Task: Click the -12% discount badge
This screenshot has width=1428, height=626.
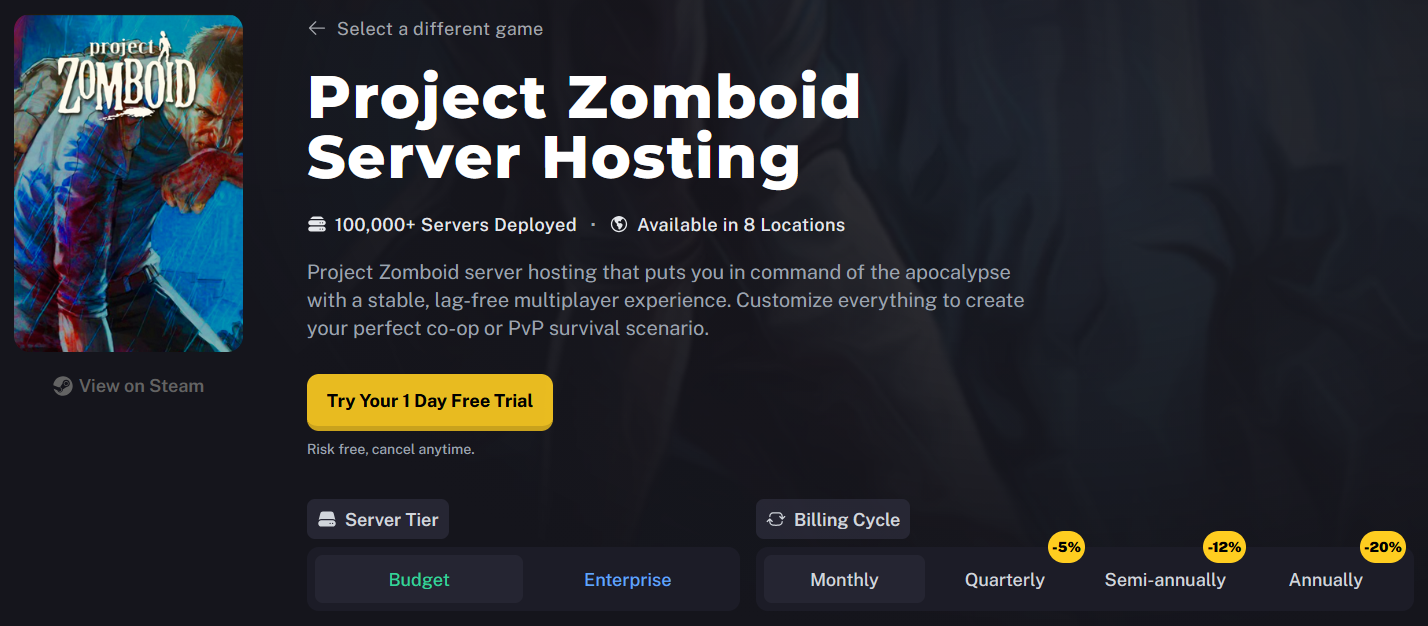Action: click(x=1224, y=547)
